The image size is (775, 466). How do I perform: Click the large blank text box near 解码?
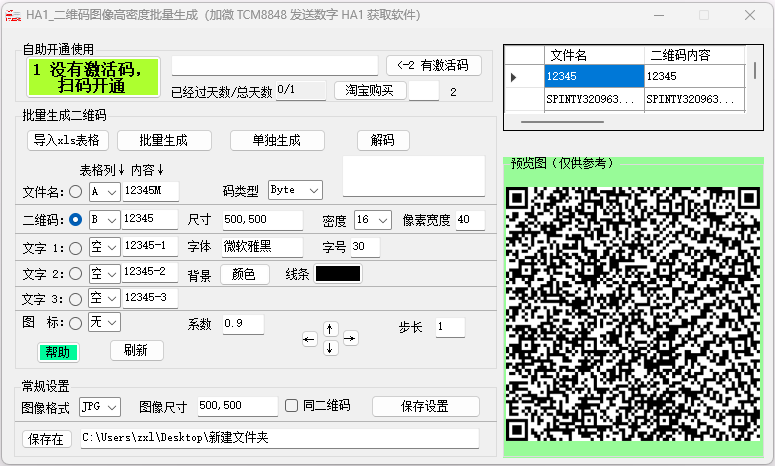coord(414,176)
